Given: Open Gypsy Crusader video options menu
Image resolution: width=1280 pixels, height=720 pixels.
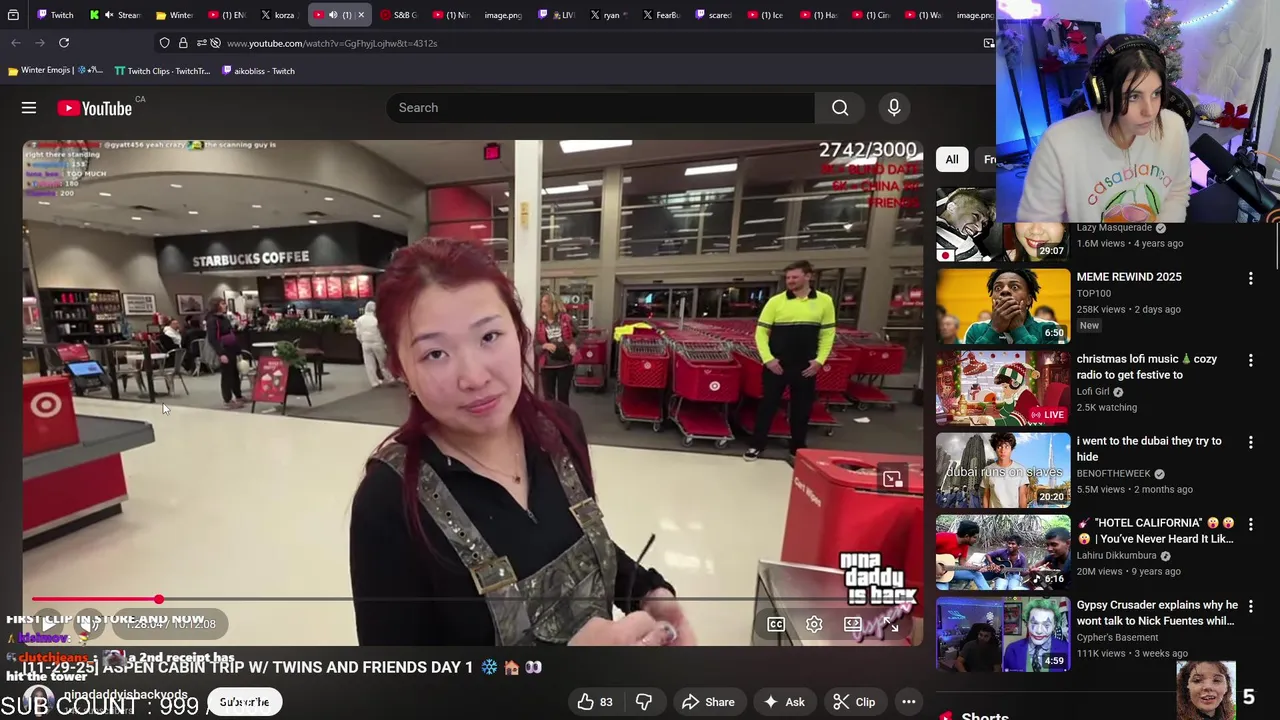Looking at the screenshot, I should coord(1250,606).
